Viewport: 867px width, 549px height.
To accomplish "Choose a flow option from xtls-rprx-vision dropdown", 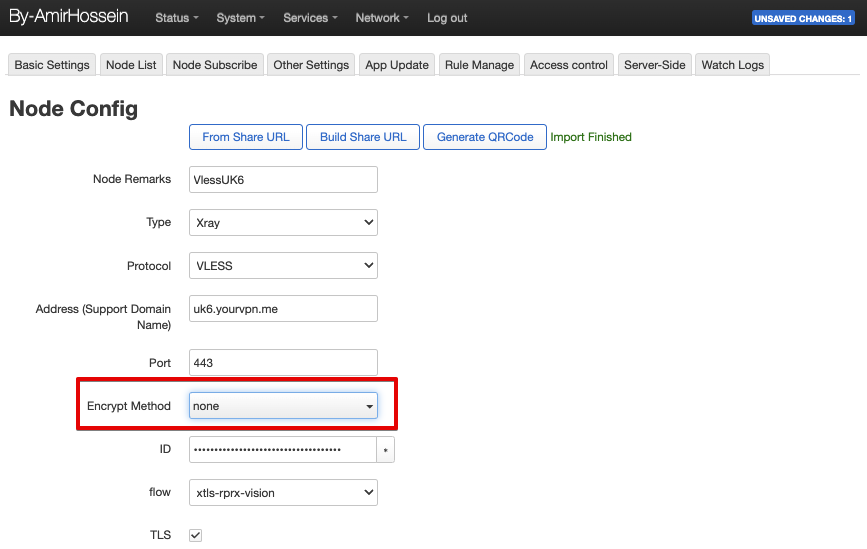I will click(283, 492).
